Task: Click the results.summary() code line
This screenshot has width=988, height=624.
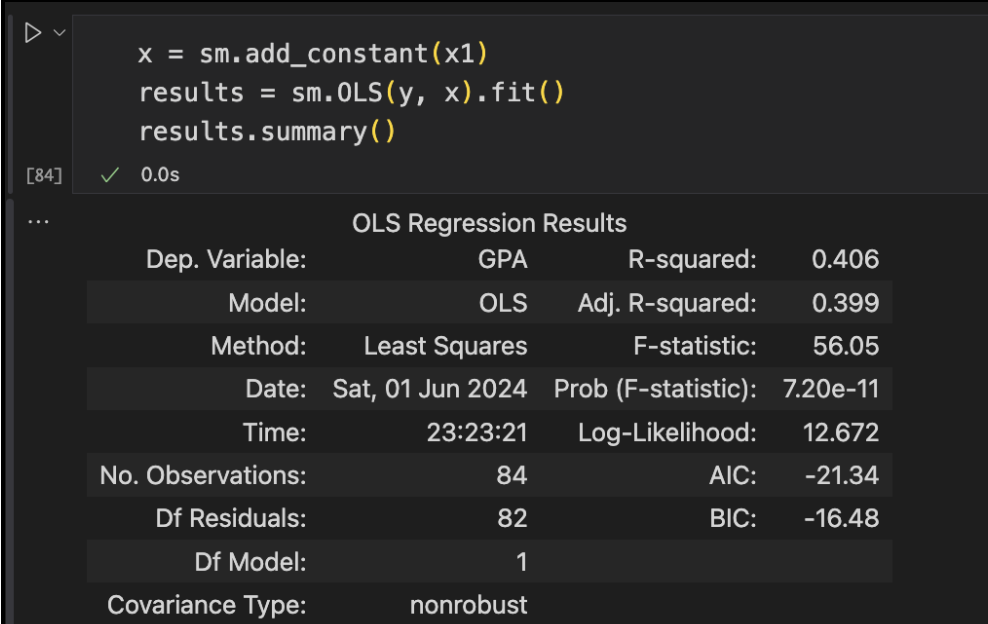Action: (267, 132)
